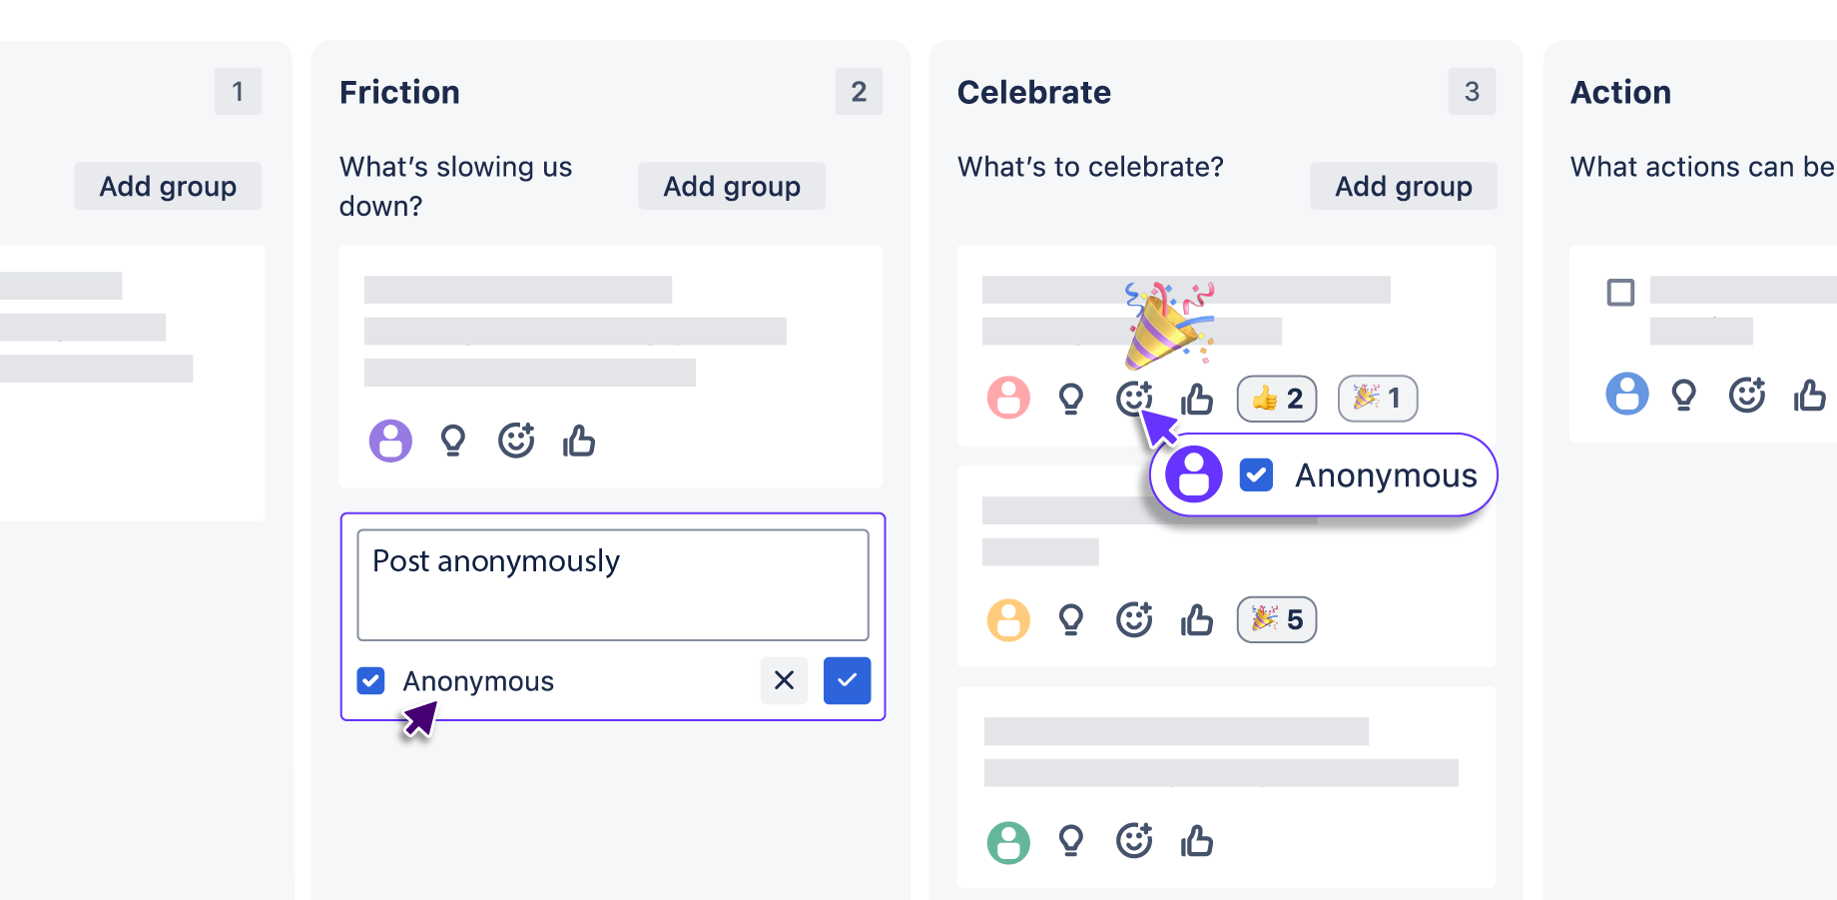1837x900 pixels.
Task: Click the thumbs-up reaction count of 2
Action: point(1277,399)
